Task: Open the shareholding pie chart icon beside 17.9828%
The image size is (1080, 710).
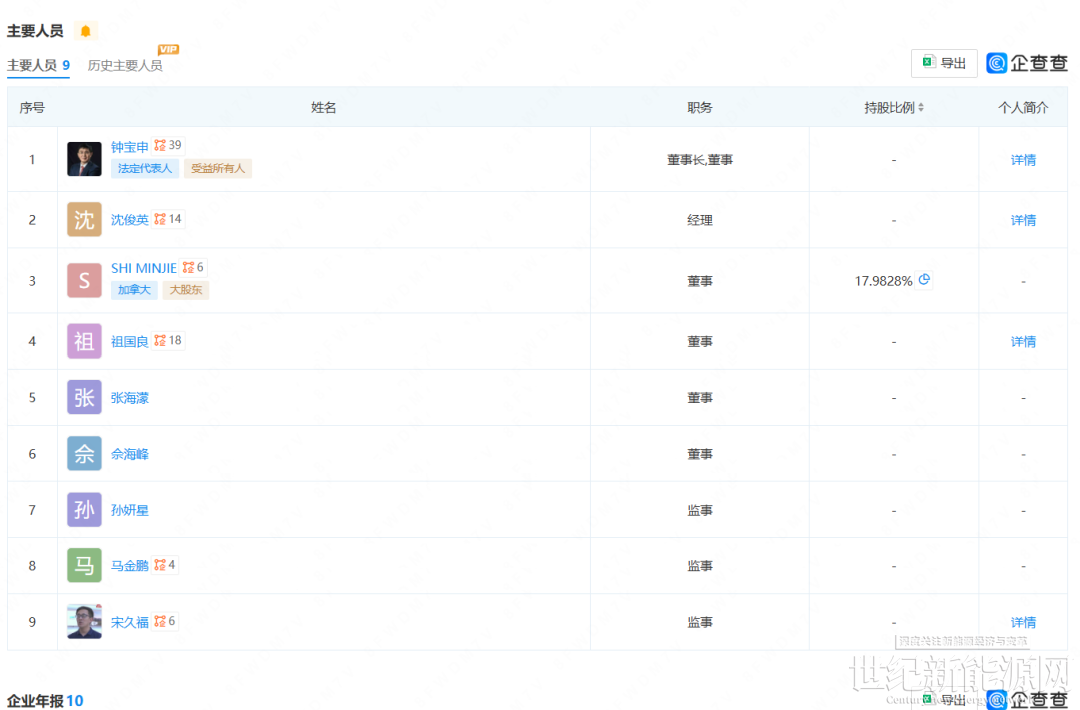Action: [924, 280]
